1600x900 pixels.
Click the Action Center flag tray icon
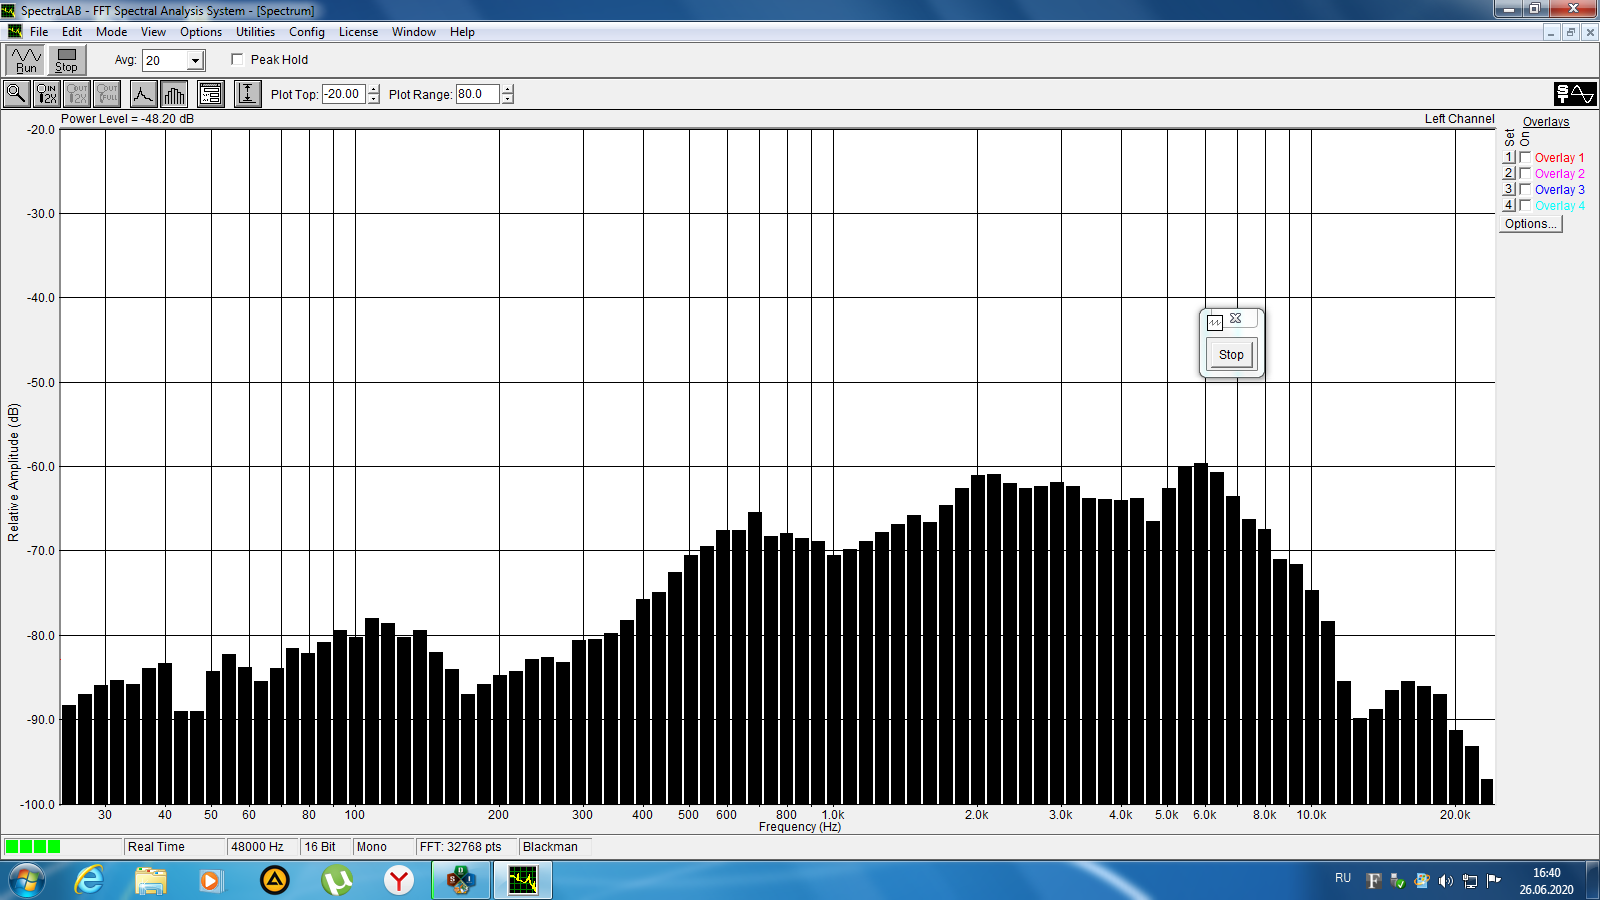[x=1494, y=881]
